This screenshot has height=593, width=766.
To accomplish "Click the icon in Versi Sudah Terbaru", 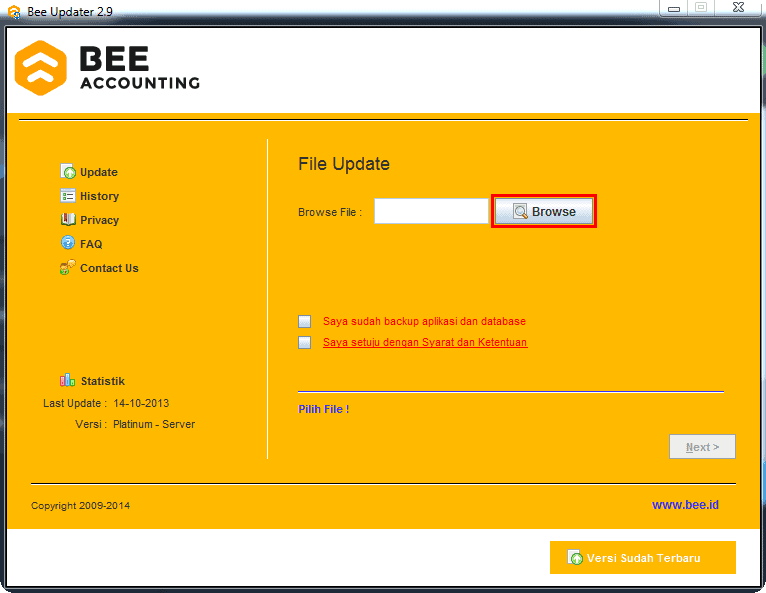I will coord(575,557).
